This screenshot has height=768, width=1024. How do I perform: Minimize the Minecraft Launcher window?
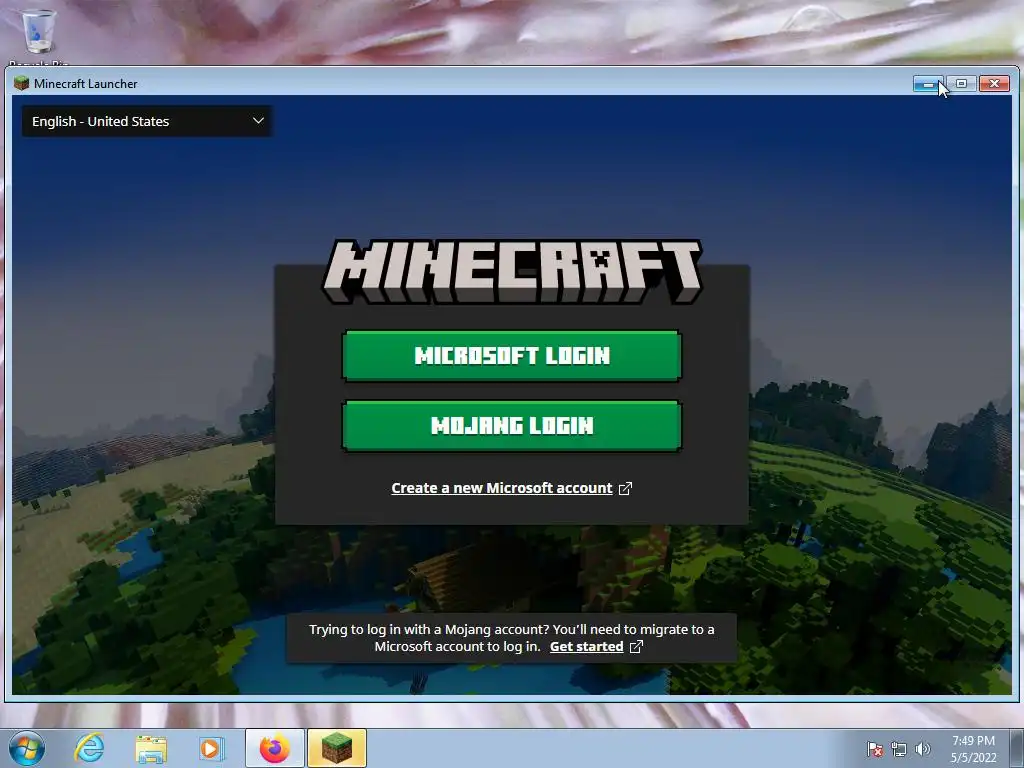[928, 84]
